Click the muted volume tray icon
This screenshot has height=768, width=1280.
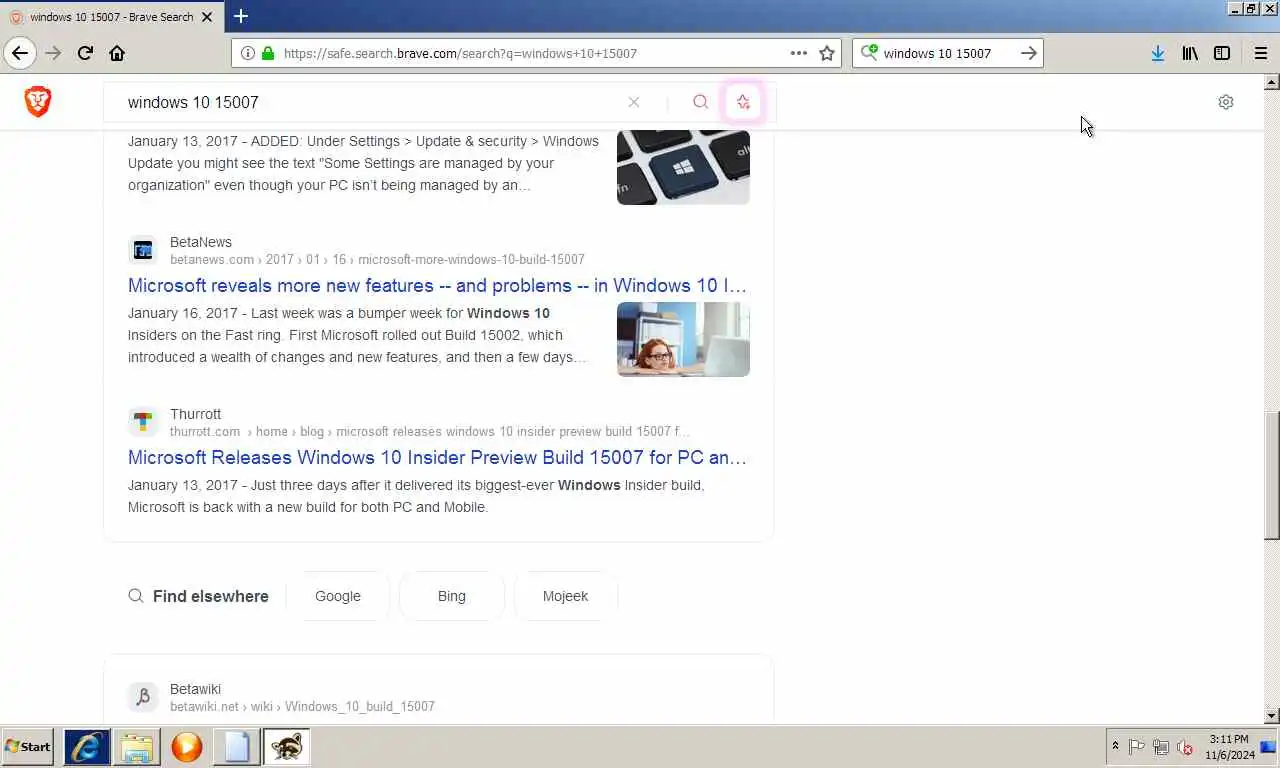pyautogui.click(x=1185, y=747)
